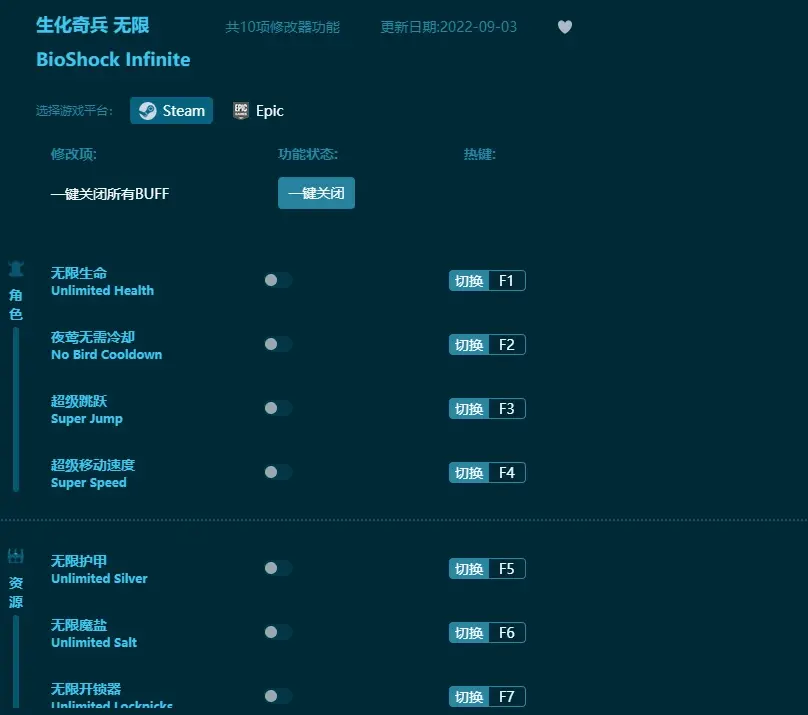Click the Epic Games logo icon
The width and height of the screenshot is (808, 715).
[x=241, y=111]
